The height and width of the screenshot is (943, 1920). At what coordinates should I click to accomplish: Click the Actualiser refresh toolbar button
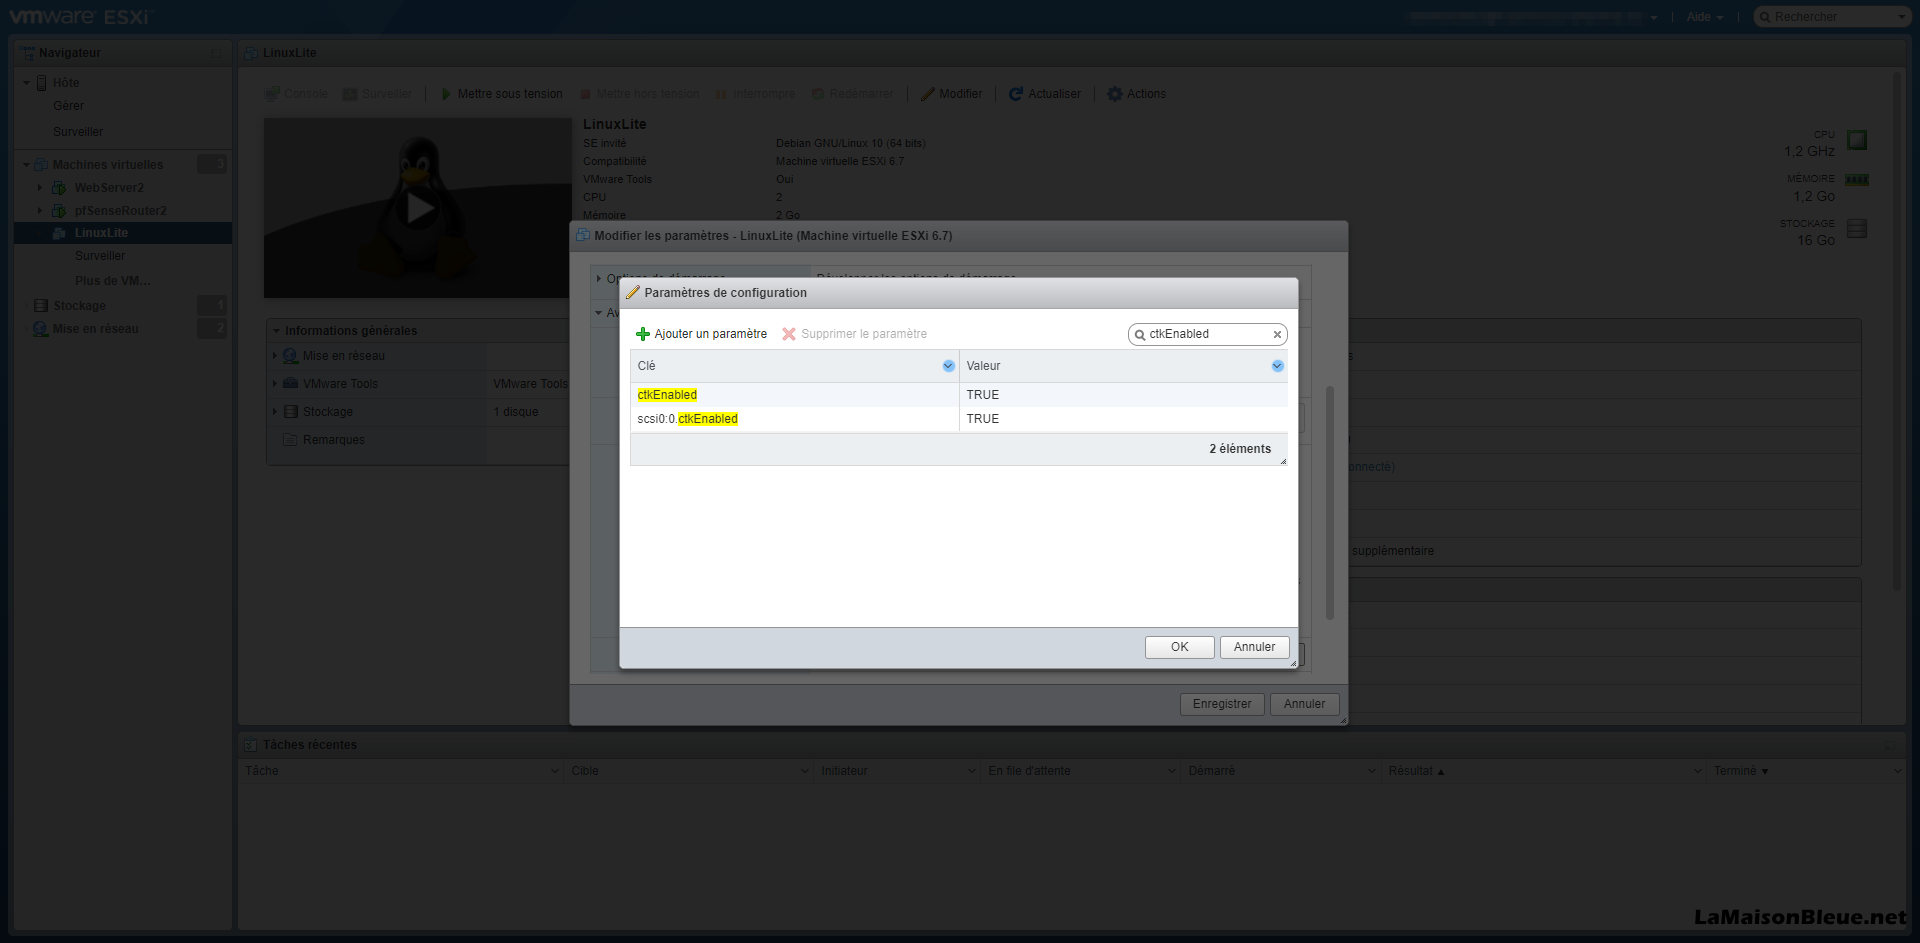(x=1045, y=94)
